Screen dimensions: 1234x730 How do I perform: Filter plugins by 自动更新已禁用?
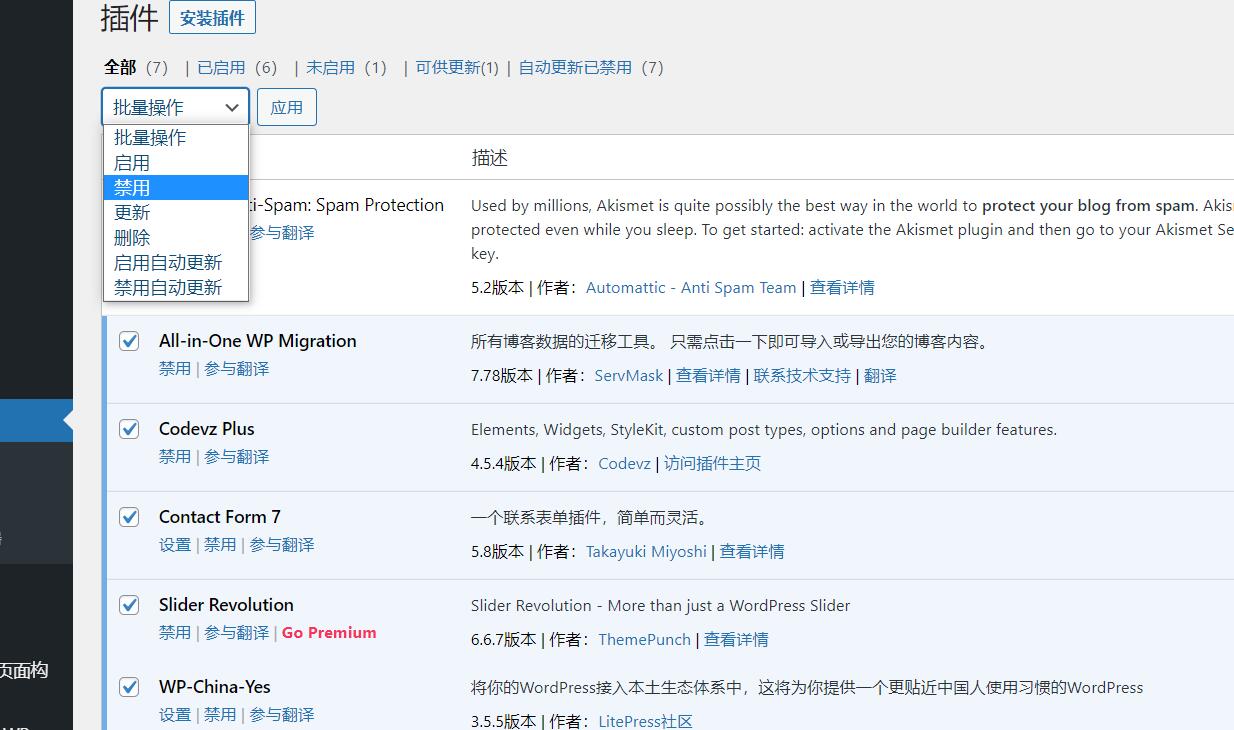pyautogui.click(x=575, y=67)
